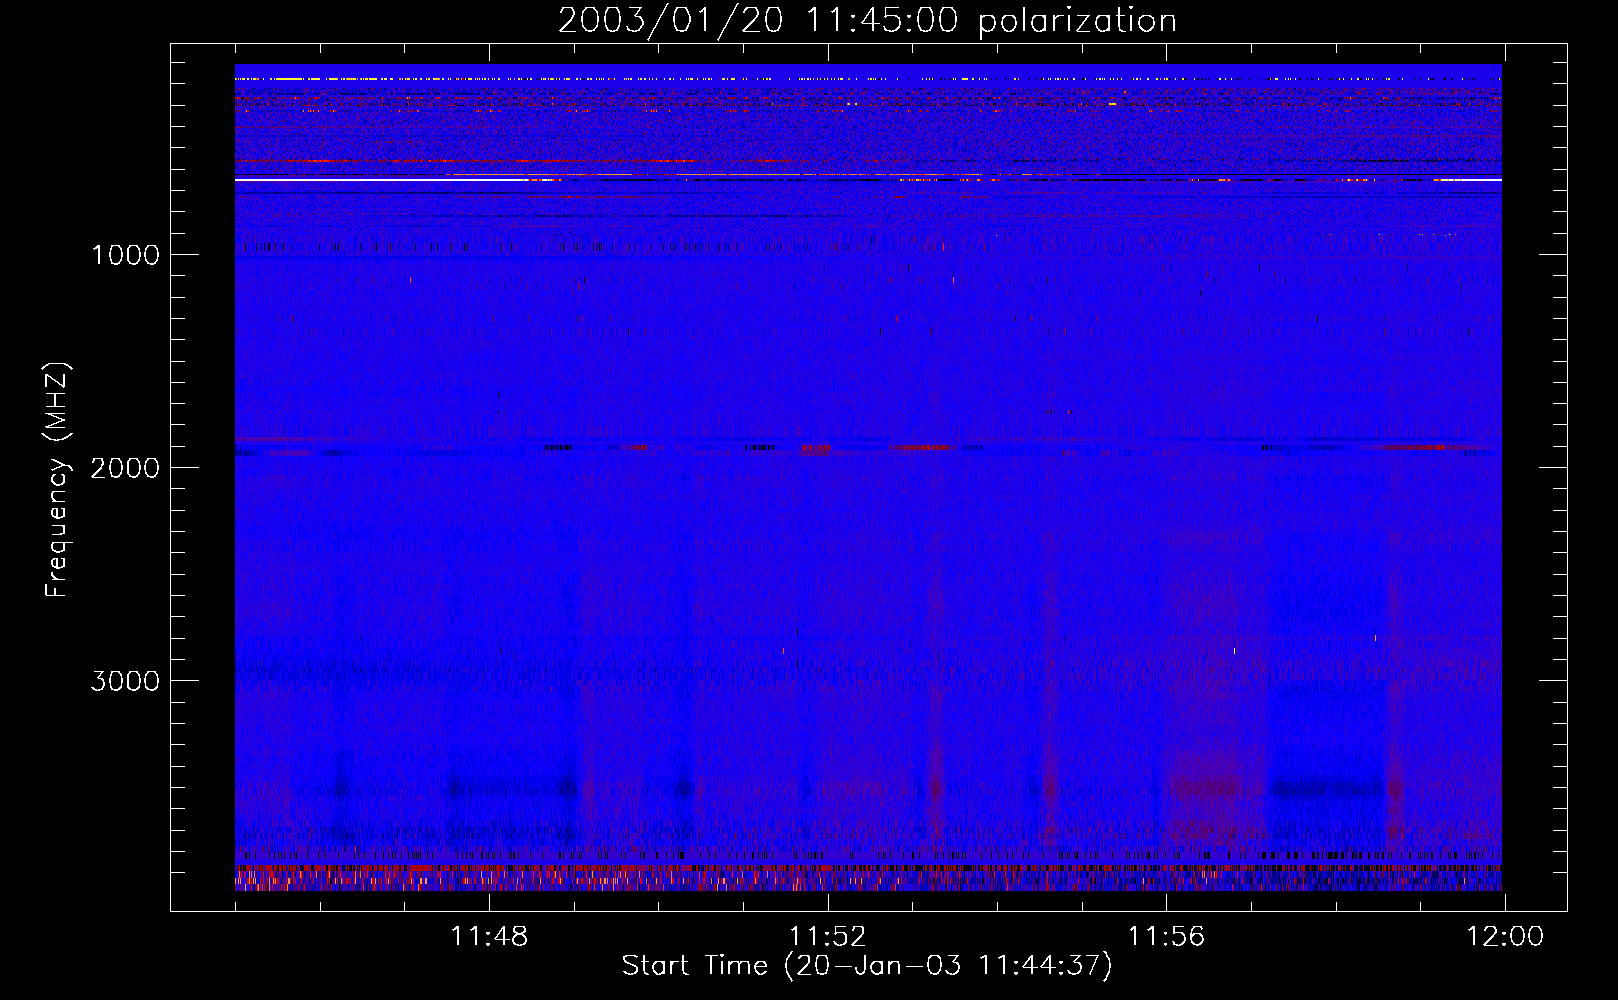The width and height of the screenshot is (1618, 1000).
Task: Click the 11:48 time tick label
Action: pos(489,937)
